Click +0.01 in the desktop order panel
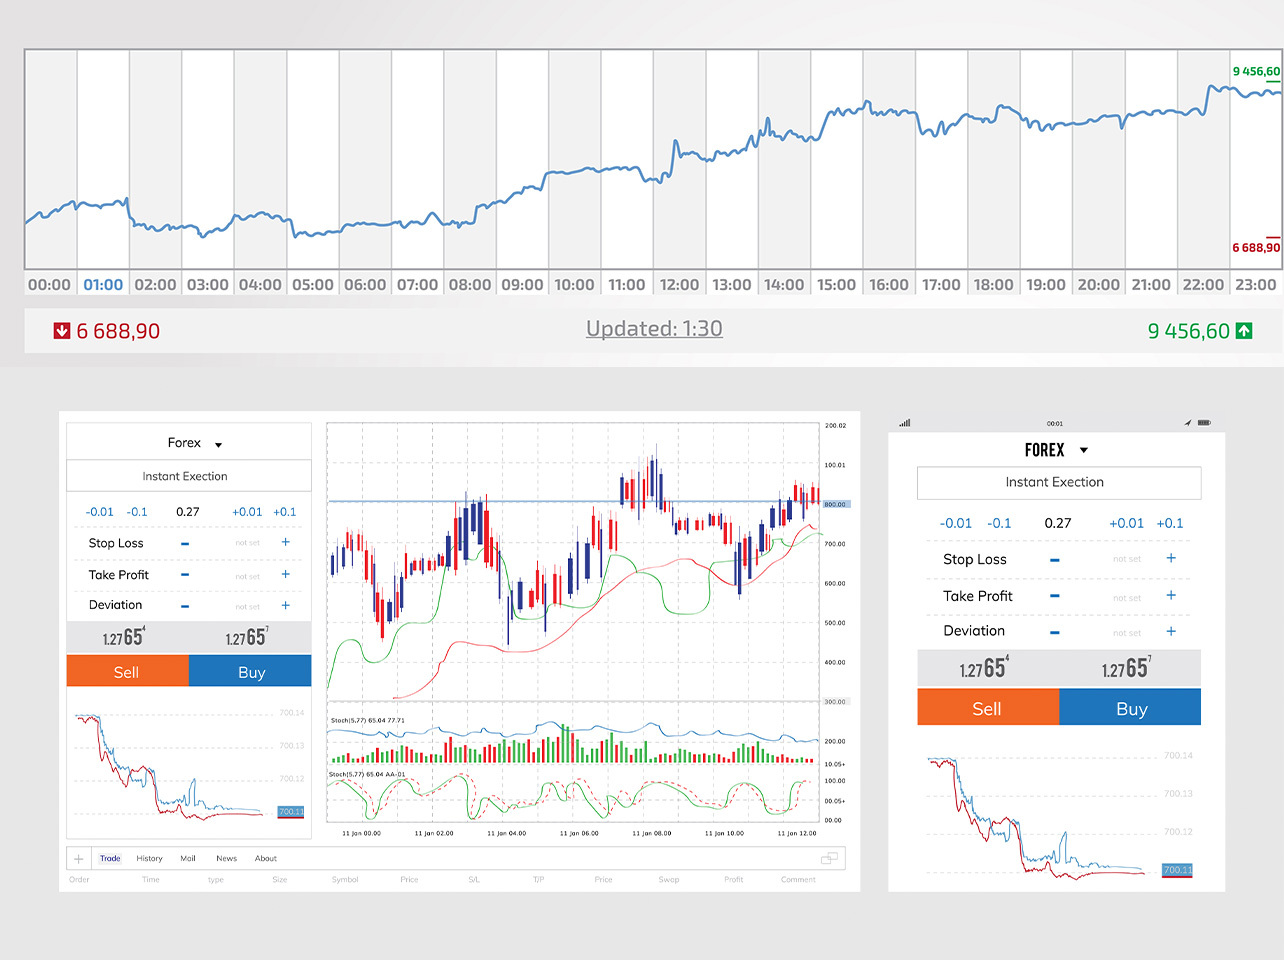The height and width of the screenshot is (960, 1284). (x=247, y=512)
